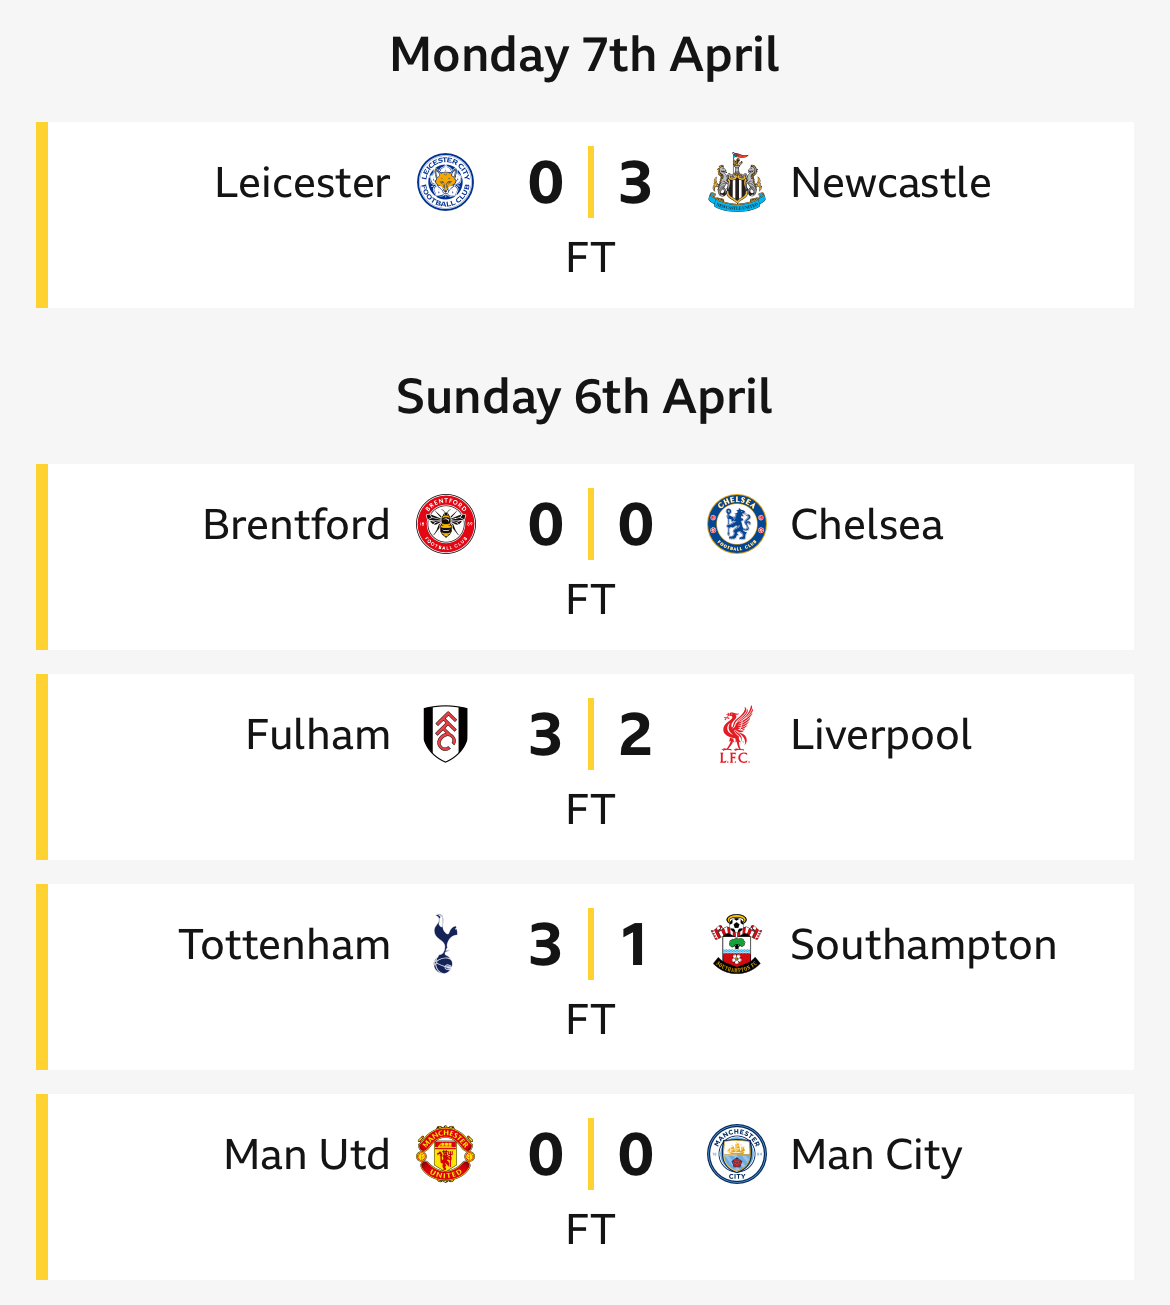Viewport: 1170px width, 1305px height.
Task: Open the Leicester team name link
Action: tap(303, 183)
